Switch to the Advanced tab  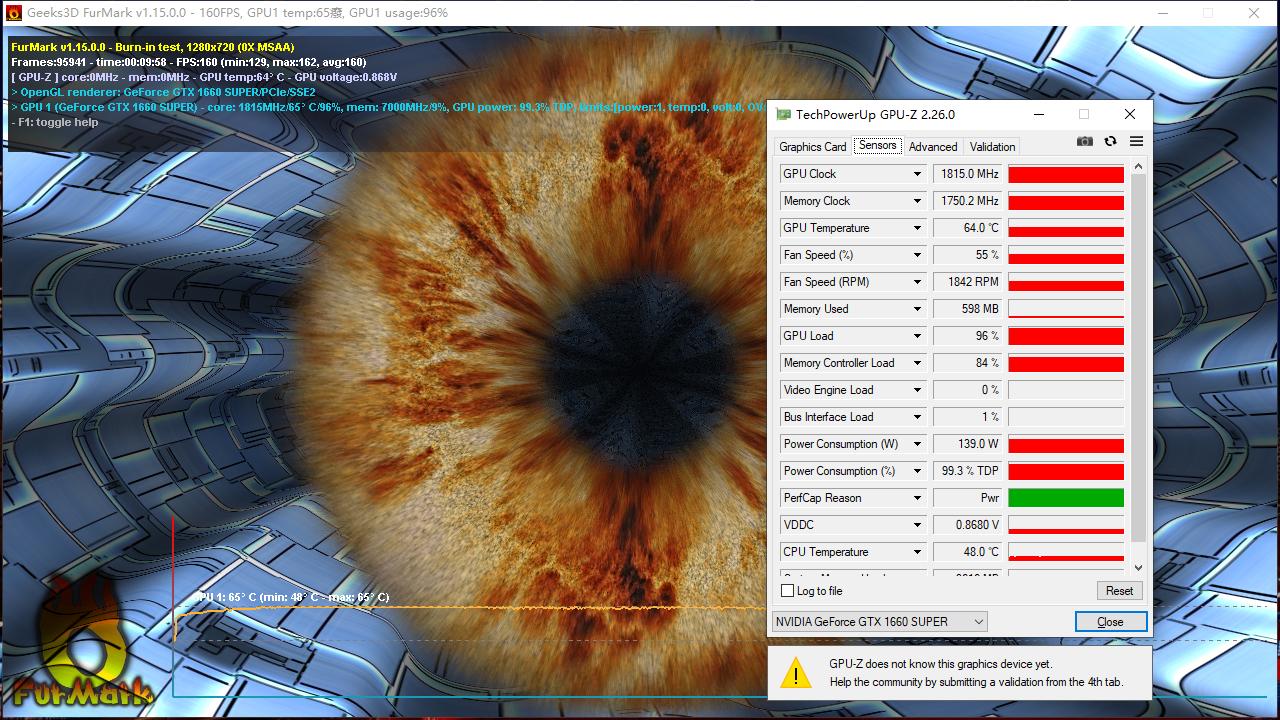[933, 147]
